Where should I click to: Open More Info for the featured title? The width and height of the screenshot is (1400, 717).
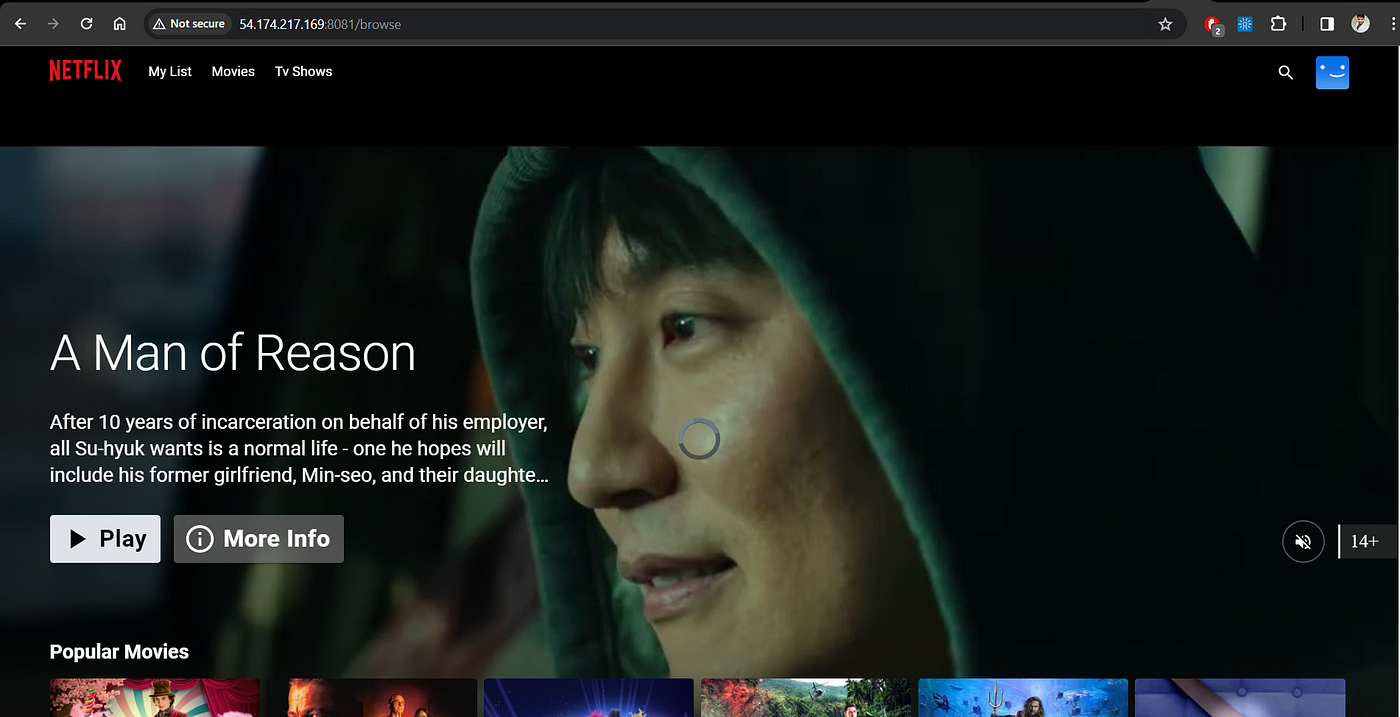tap(259, 539)
